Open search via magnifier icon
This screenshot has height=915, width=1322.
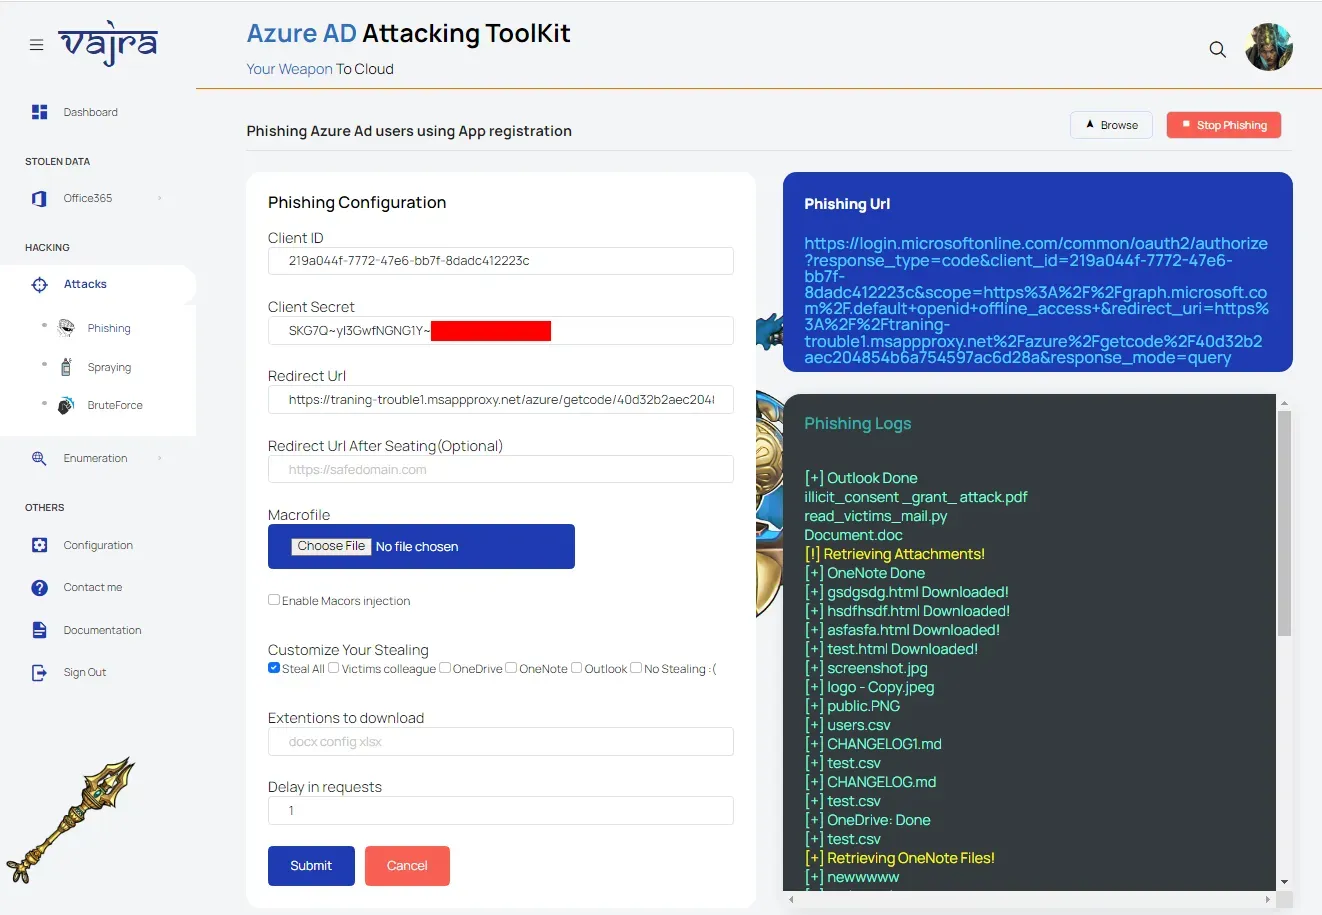point(1217,49)
